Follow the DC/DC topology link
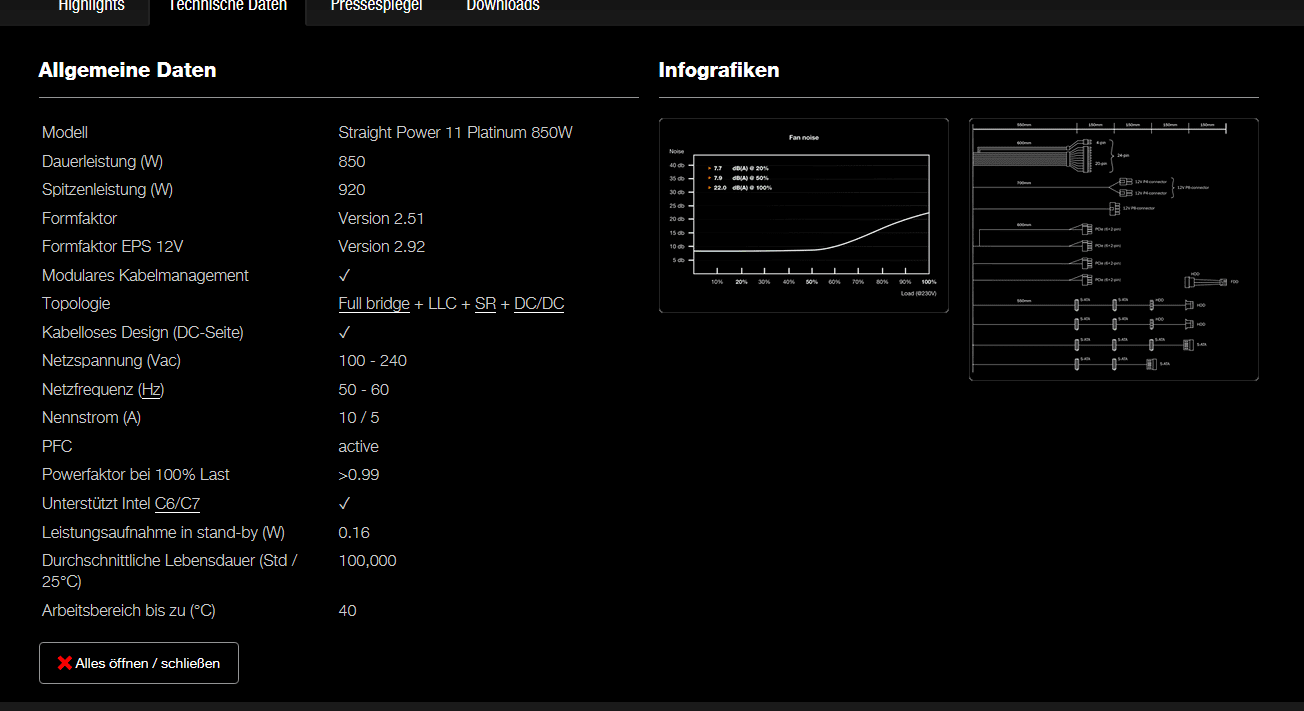The width and height of the screenshot is (1304, 711). tap(539, 304)
